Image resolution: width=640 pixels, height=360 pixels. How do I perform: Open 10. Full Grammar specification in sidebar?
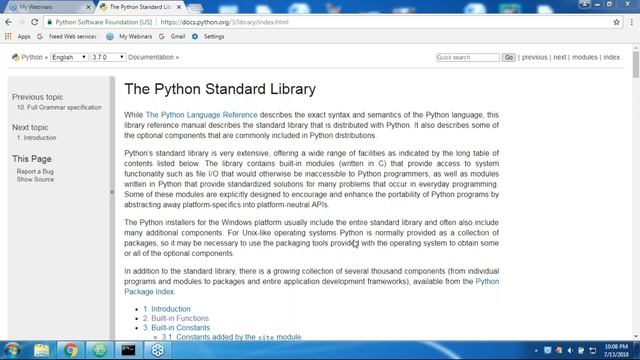coord(59,107)
